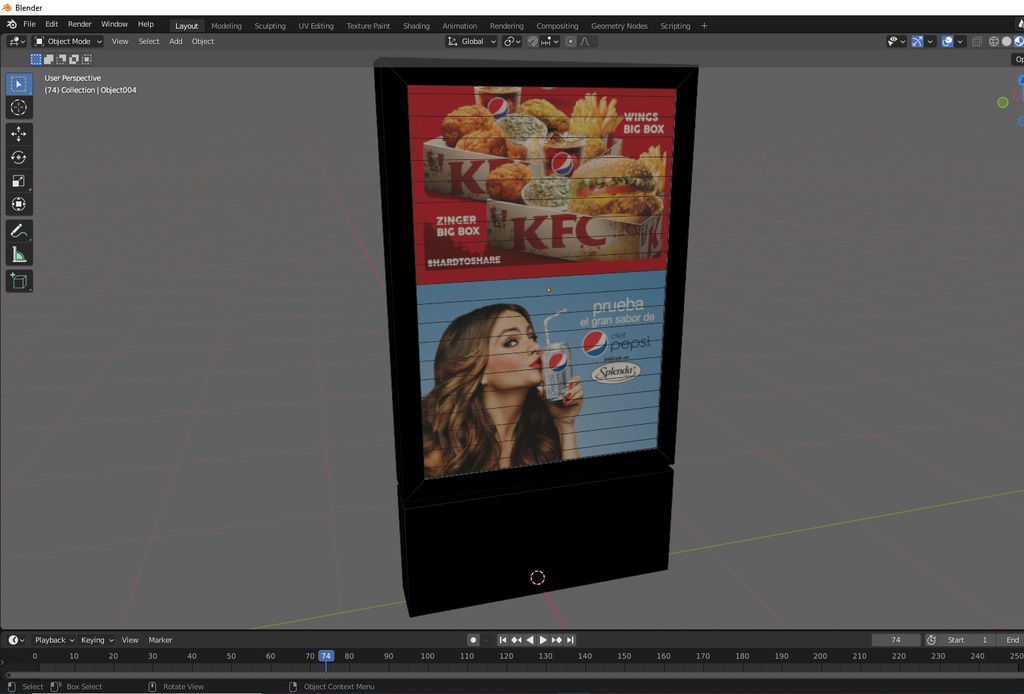Open the Object Mode dropdown
The width and height of the screenshot is (1024, 694).
point(68,41)
